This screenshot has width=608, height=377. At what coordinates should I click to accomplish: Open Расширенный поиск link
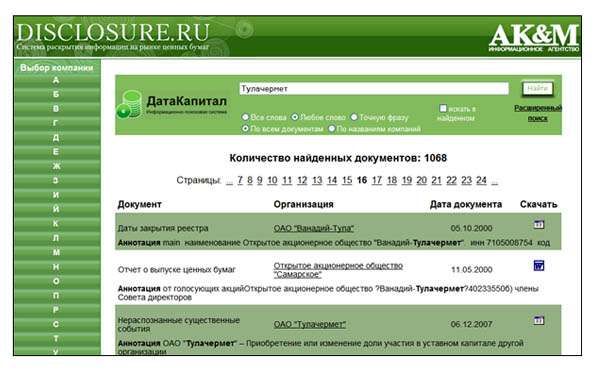coord(538,113)
